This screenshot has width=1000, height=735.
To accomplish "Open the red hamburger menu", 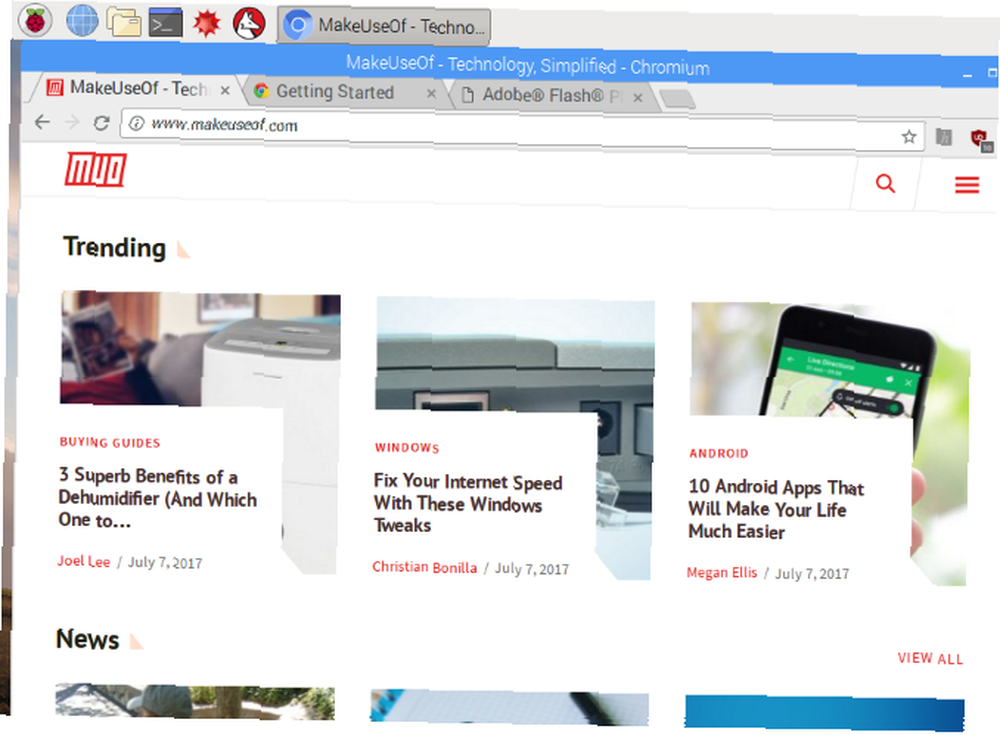I will click(967, 185).
